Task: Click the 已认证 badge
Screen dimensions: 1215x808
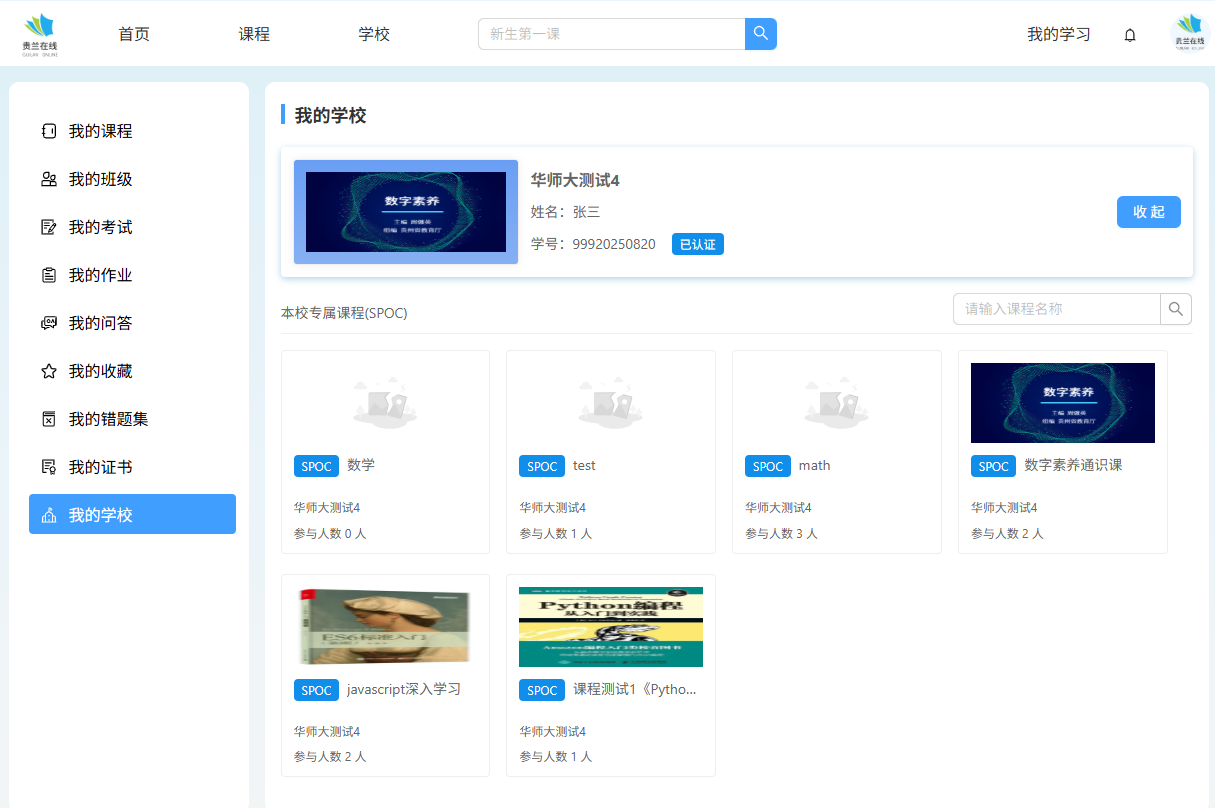Action: tap(697, 244)
